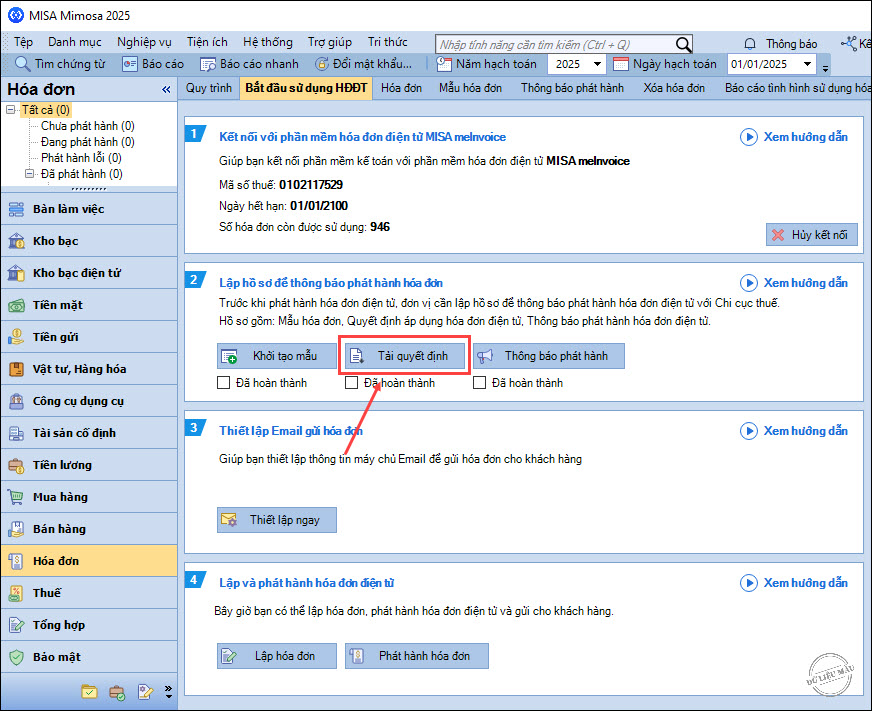Click the Tiền mặt cash icon

coord(16,305)
